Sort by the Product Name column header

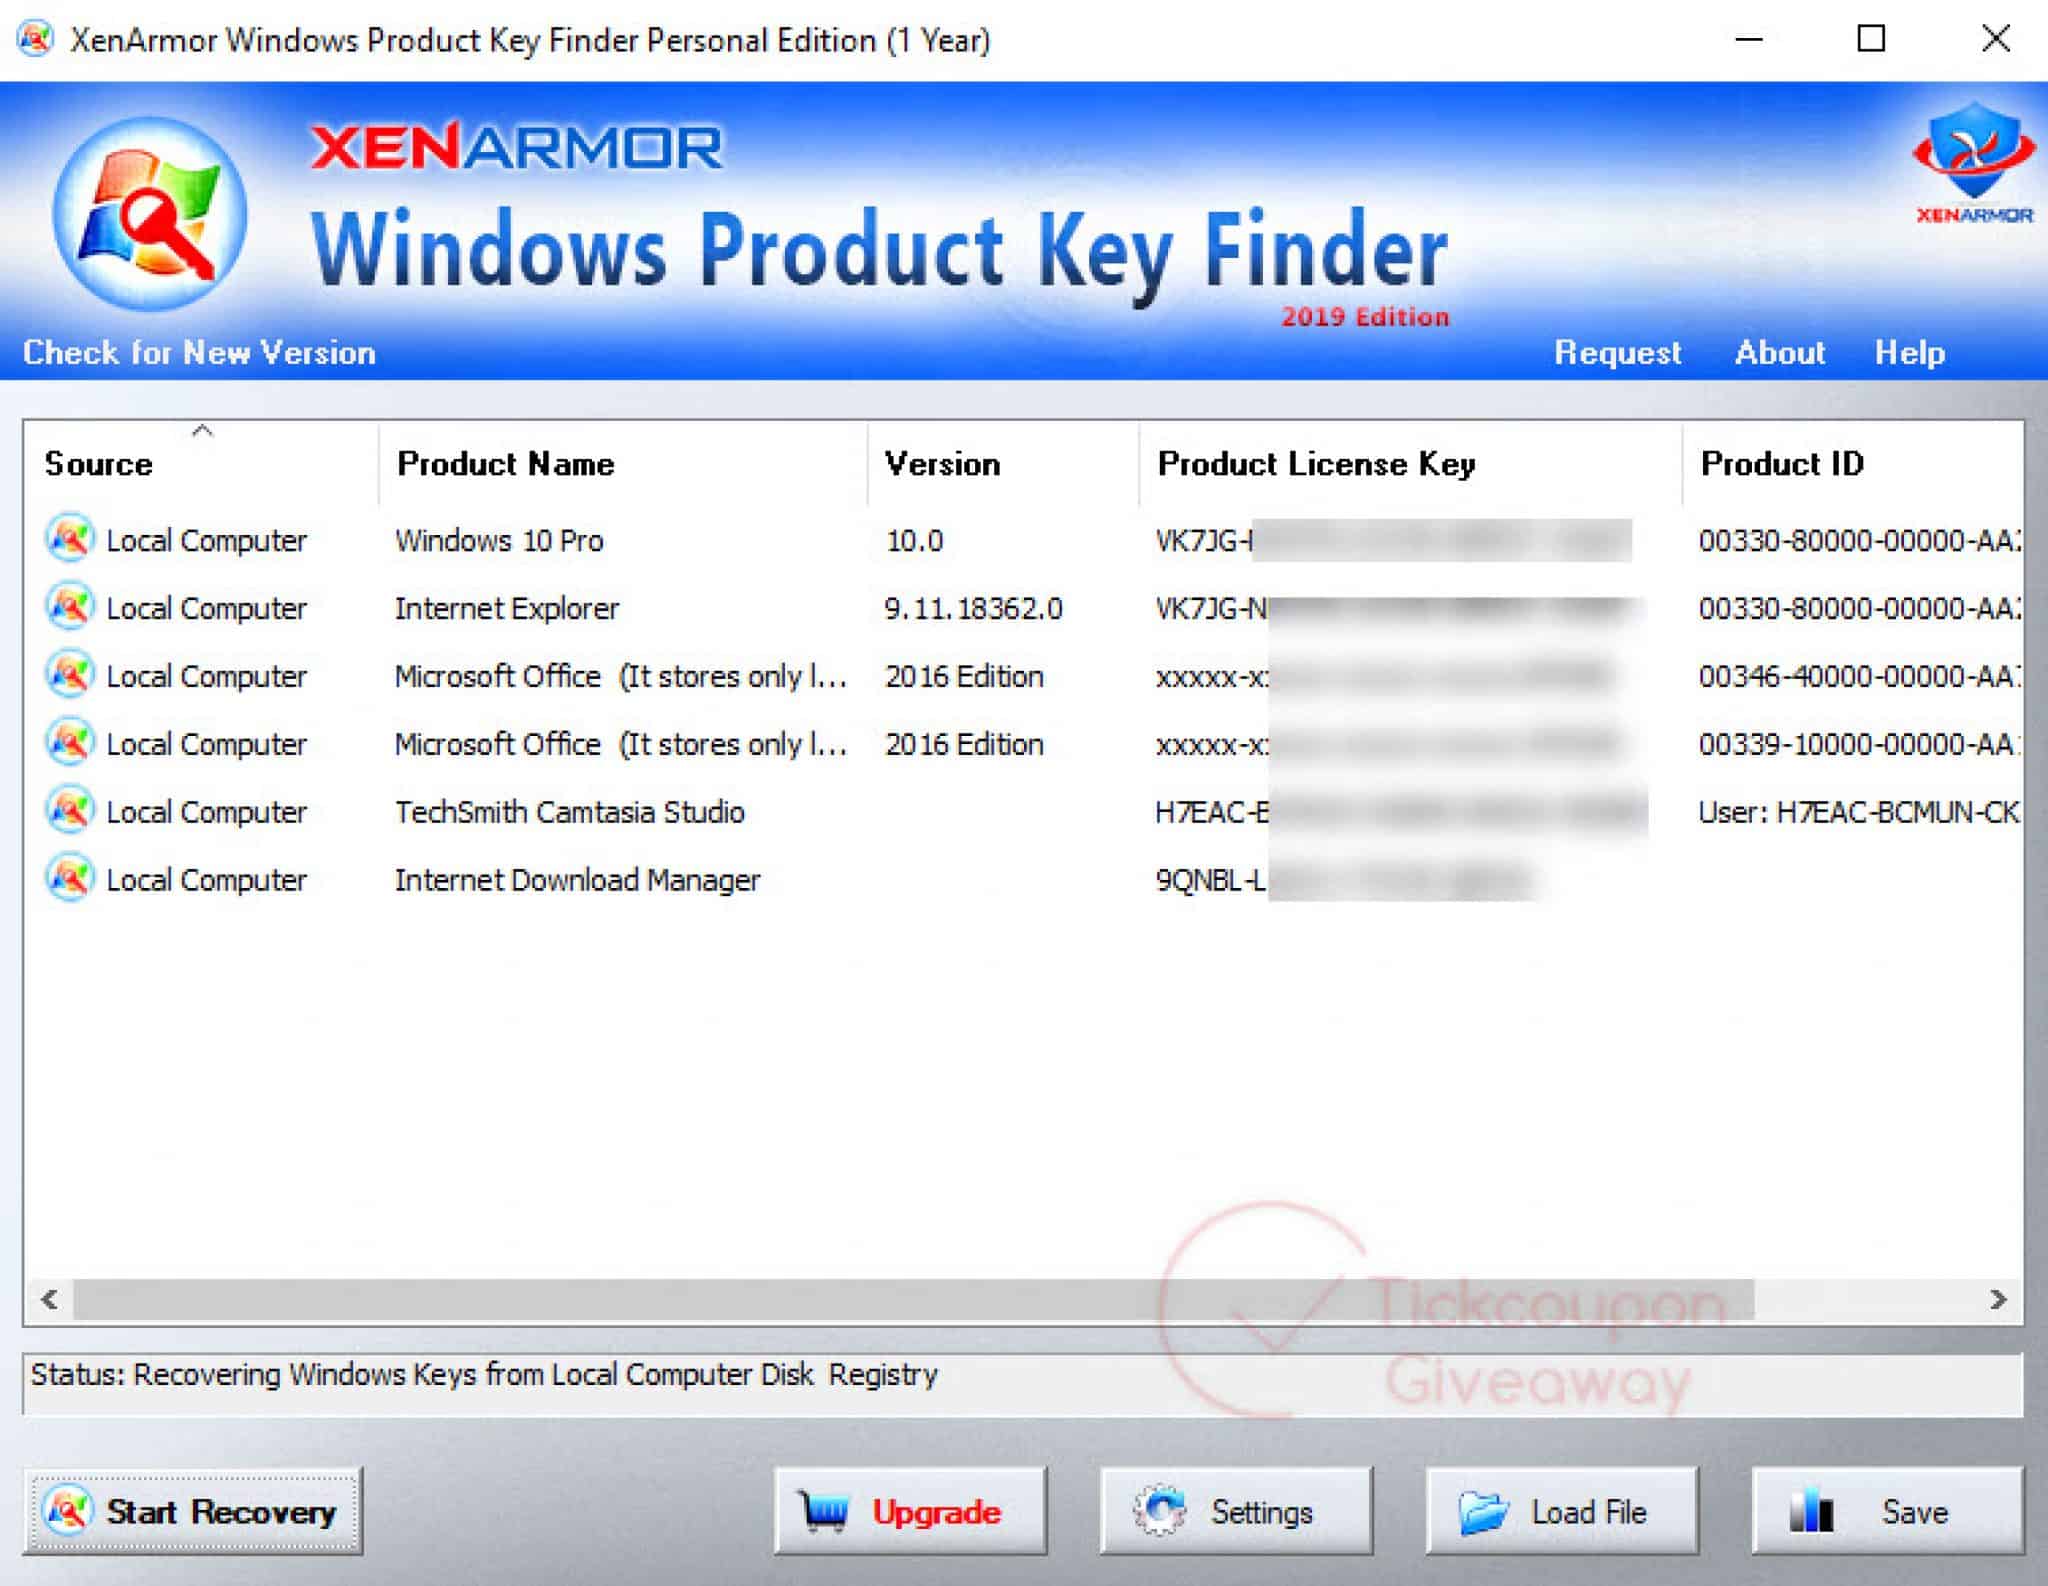(505, 464)
